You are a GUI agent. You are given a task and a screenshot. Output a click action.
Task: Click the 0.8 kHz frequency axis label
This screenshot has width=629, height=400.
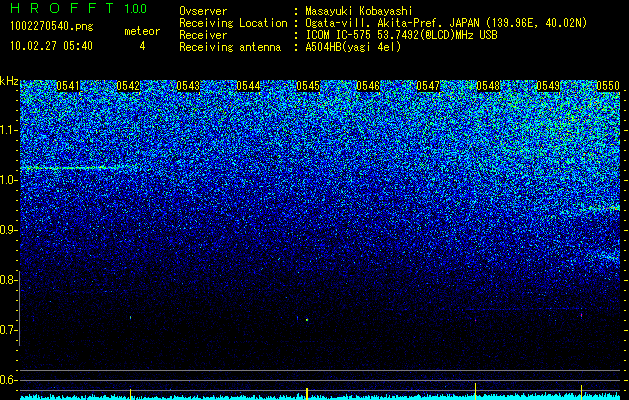tap(9, 280)
